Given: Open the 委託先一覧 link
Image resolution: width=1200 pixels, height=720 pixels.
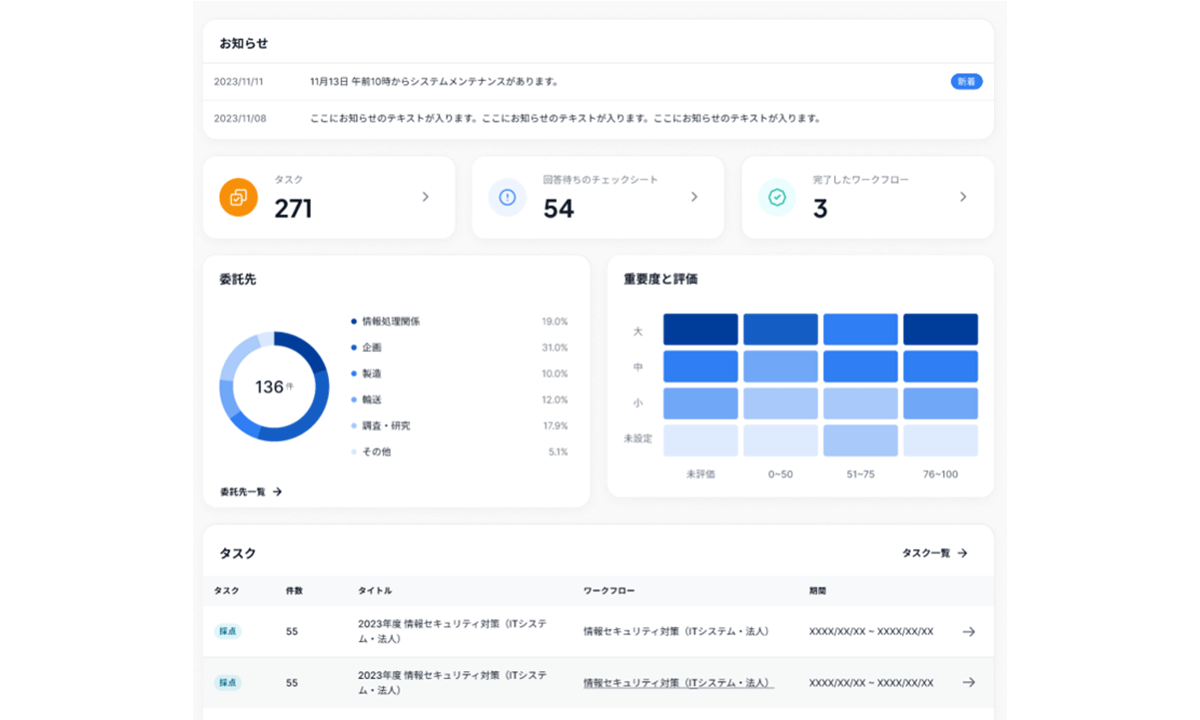Looking at the screenshot, I should 245,491.
